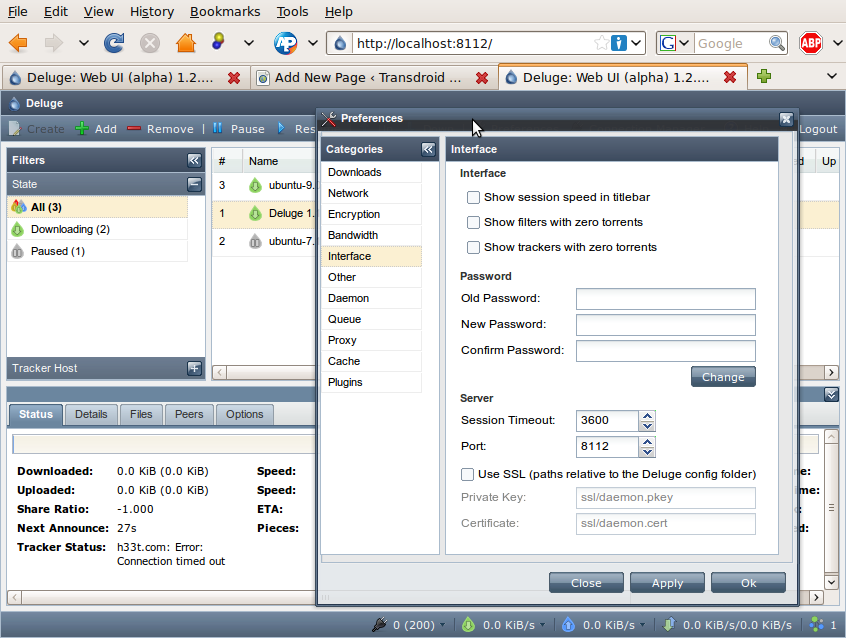
Task: Expand the Tracker Host filter section
Action: [194, 368]
